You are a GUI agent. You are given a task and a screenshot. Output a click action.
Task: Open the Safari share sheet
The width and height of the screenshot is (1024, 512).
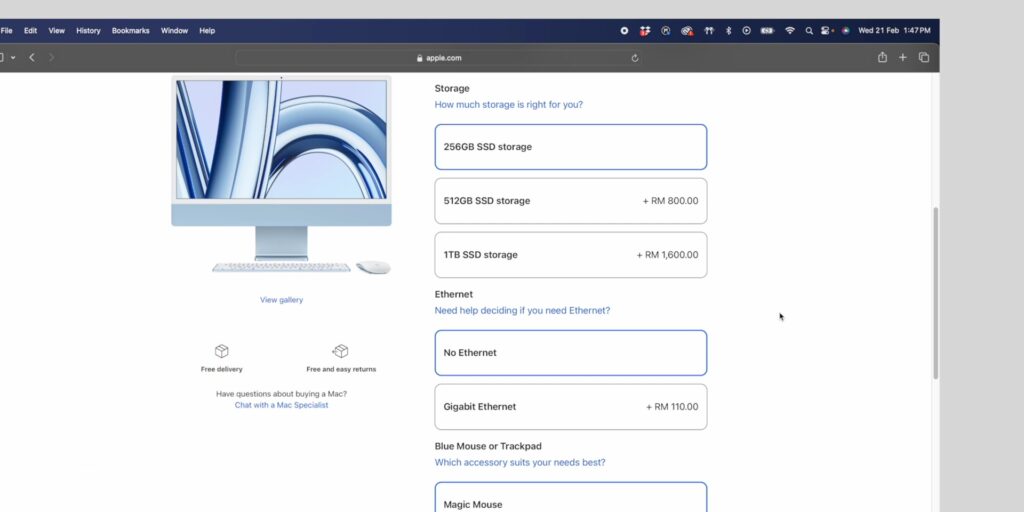pos(882,57)
